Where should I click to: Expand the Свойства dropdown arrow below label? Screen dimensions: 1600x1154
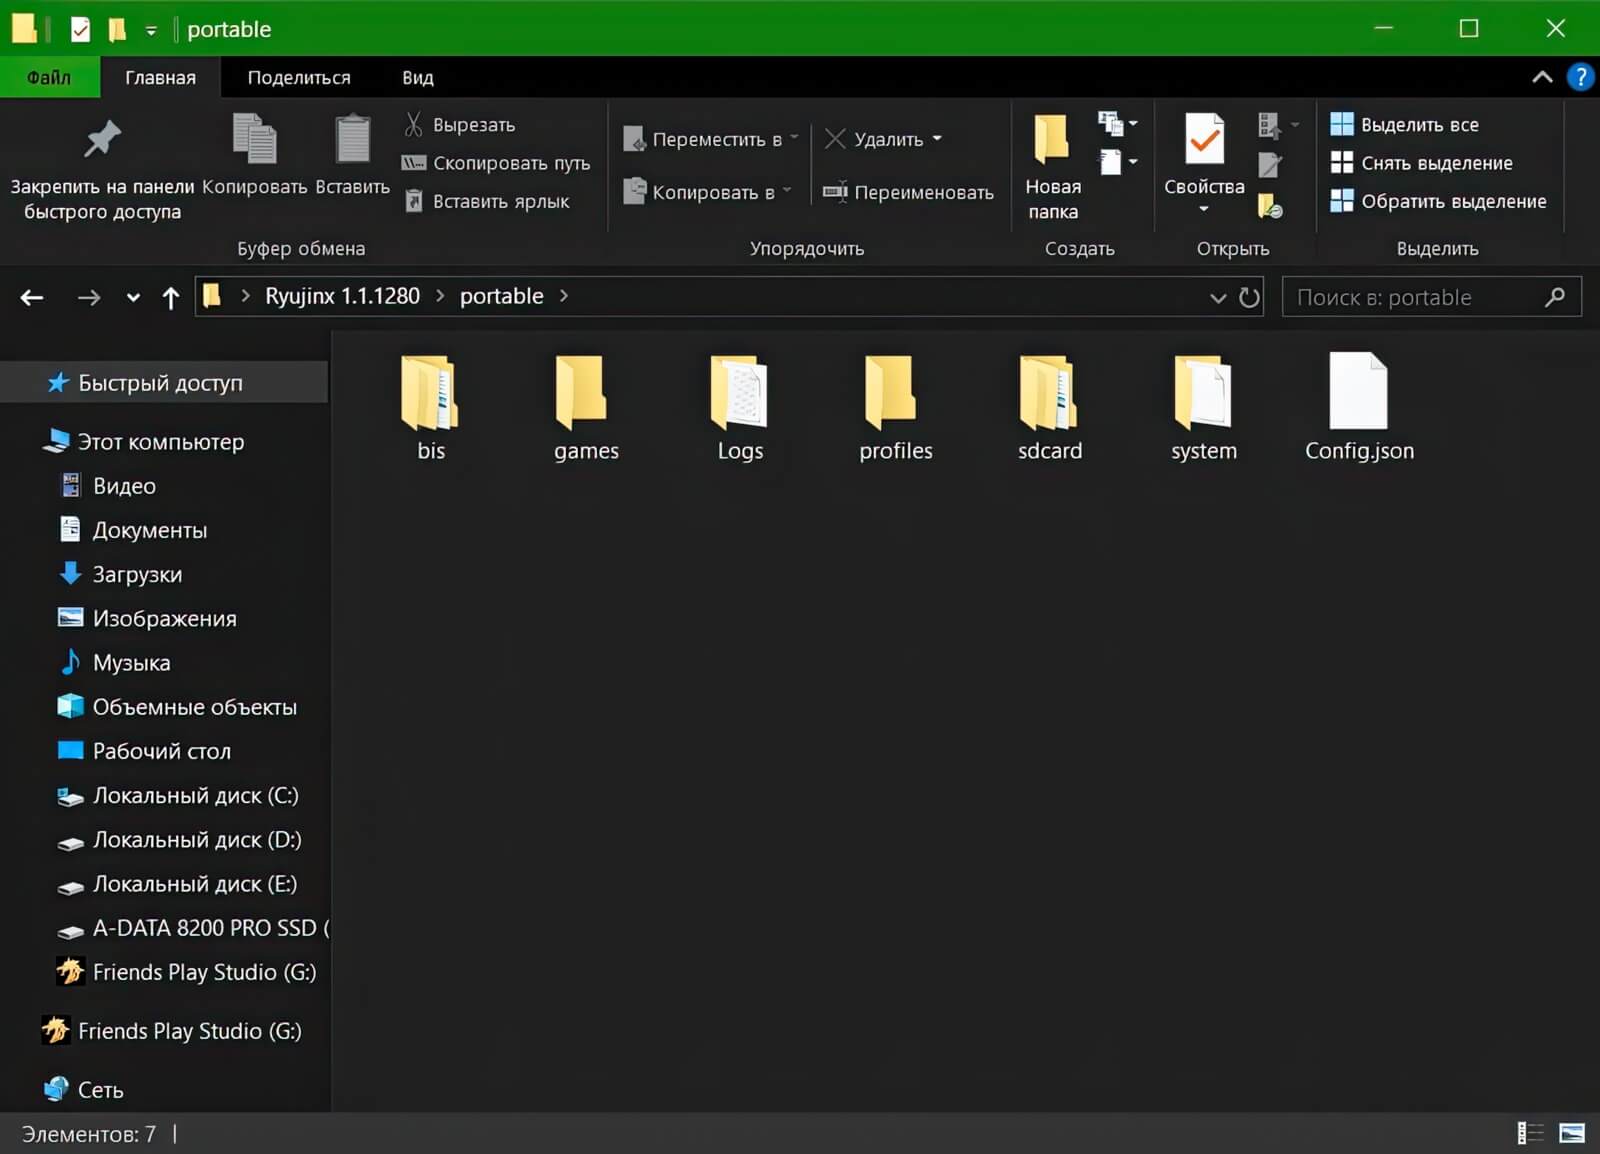1204,209
